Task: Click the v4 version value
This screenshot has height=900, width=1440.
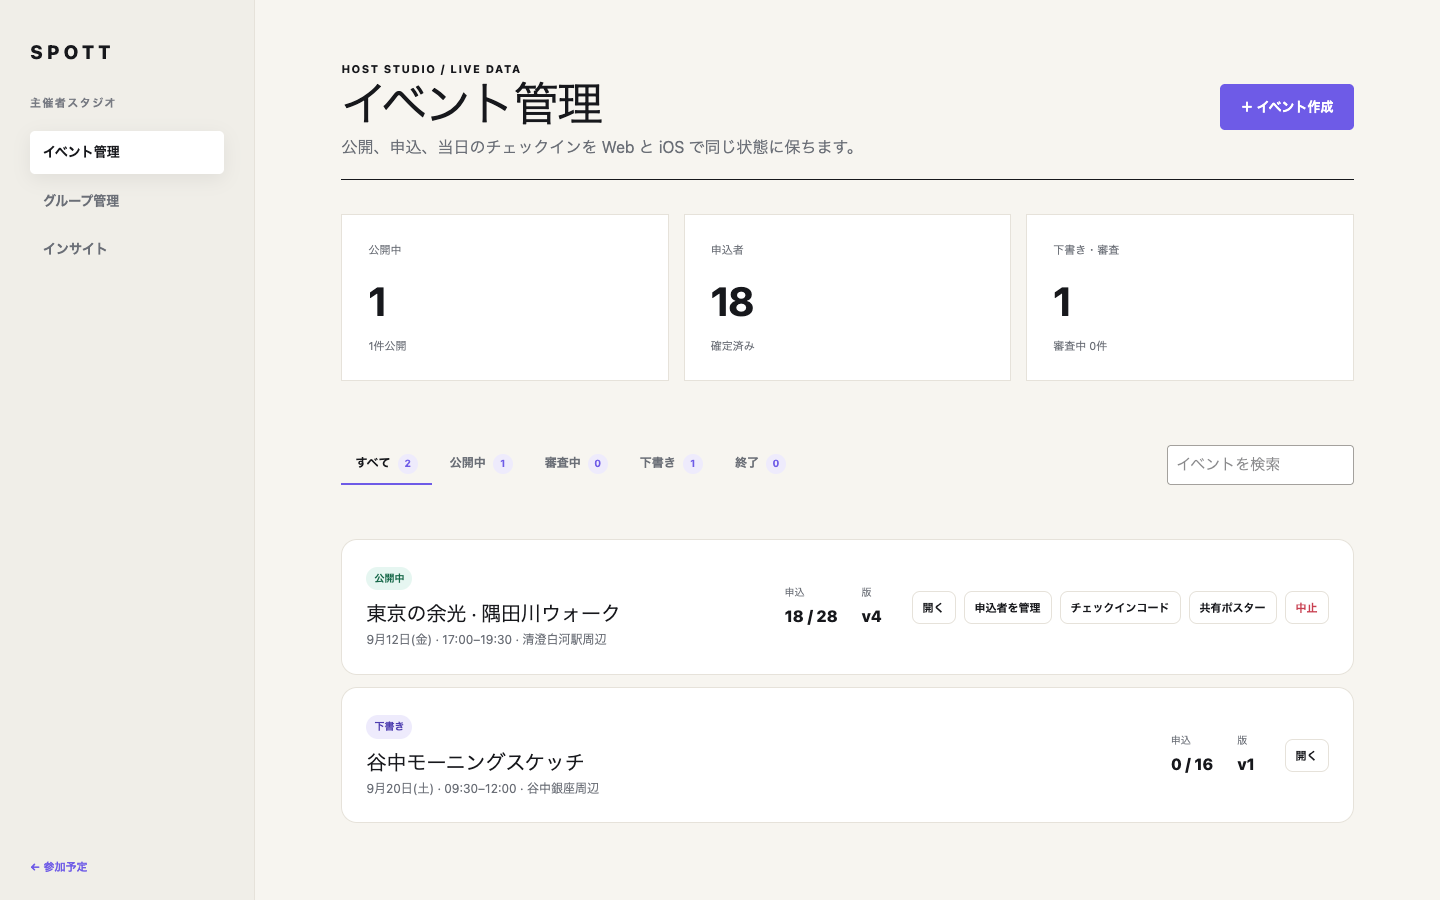Action: tap(872, 617)
